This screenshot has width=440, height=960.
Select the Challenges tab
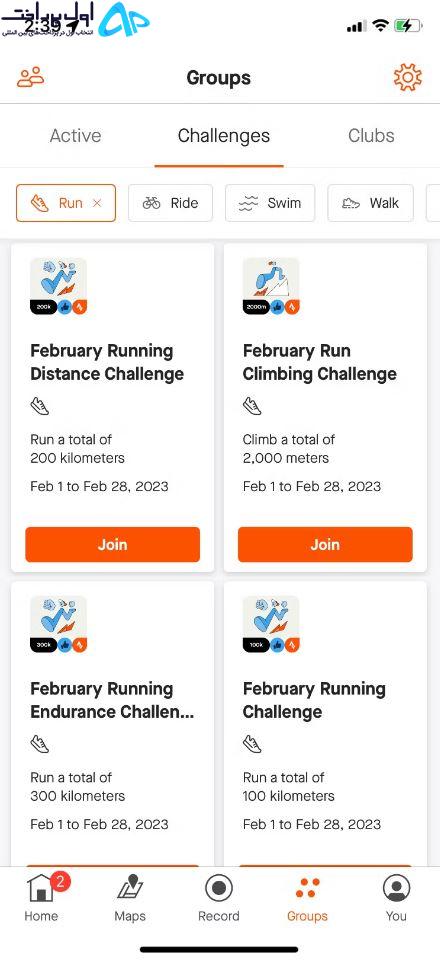pos(223,136)
